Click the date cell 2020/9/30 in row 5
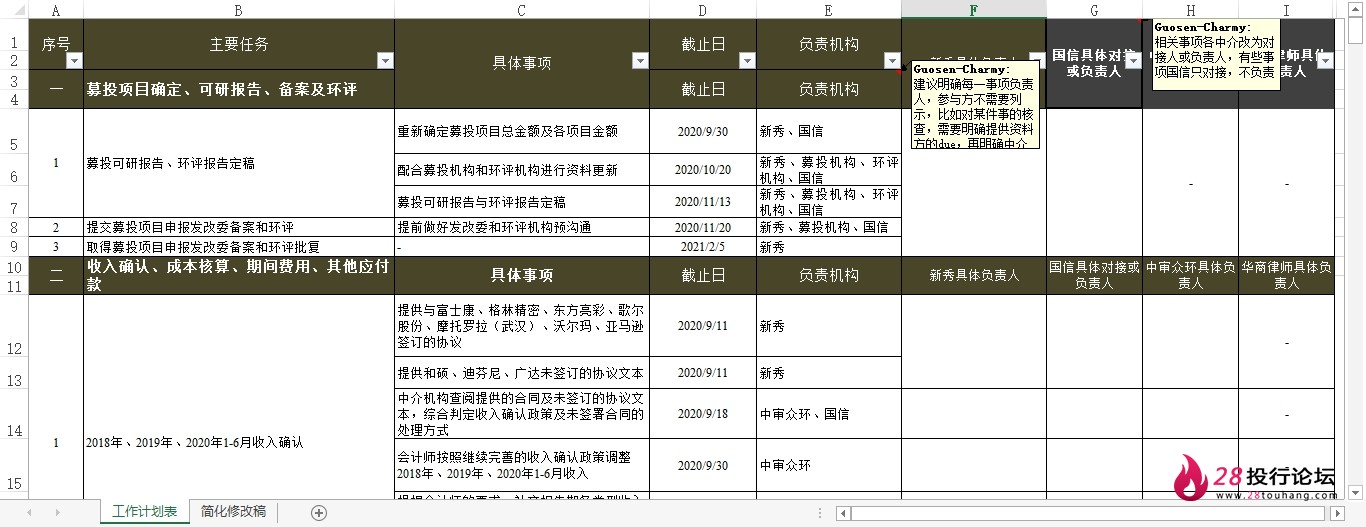The width and height of the screenshot is (1366, 527). coord(703,131)
